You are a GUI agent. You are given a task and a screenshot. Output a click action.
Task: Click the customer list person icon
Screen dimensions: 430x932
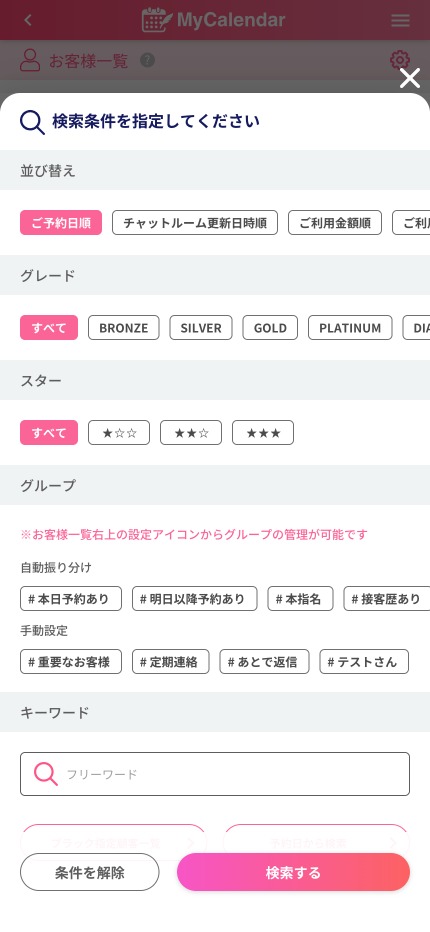[x=30, y=61]
